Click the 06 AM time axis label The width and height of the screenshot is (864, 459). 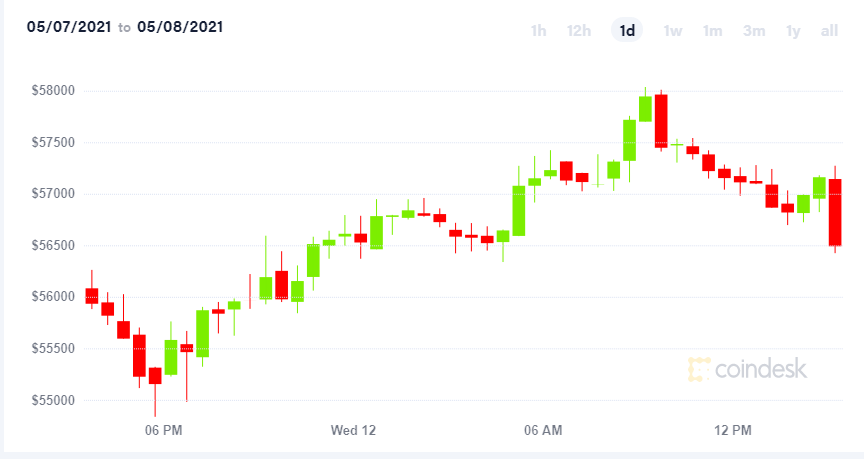543,430
